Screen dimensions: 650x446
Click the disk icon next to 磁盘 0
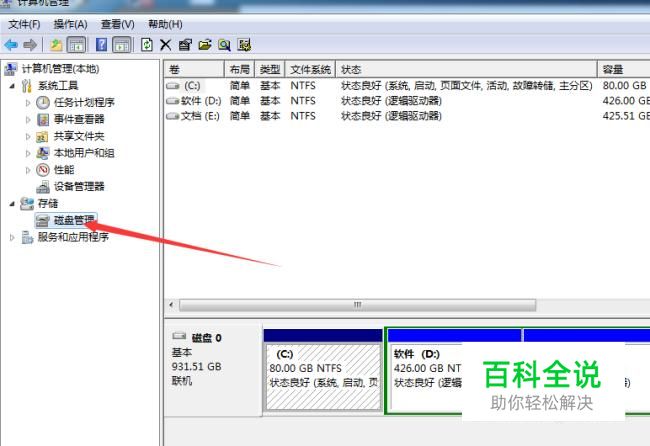coord(179,336)
